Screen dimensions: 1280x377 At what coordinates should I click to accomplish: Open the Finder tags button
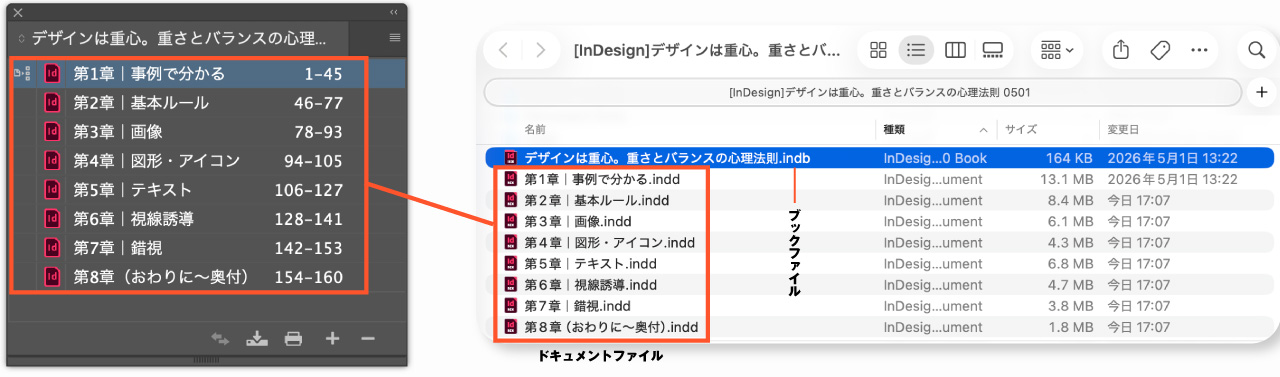pyautogui.click(x=1160, y=50)
